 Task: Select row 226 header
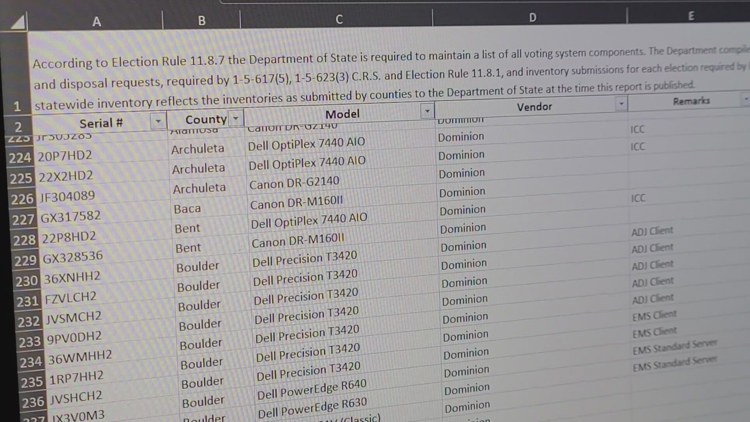tap(22, 199)
